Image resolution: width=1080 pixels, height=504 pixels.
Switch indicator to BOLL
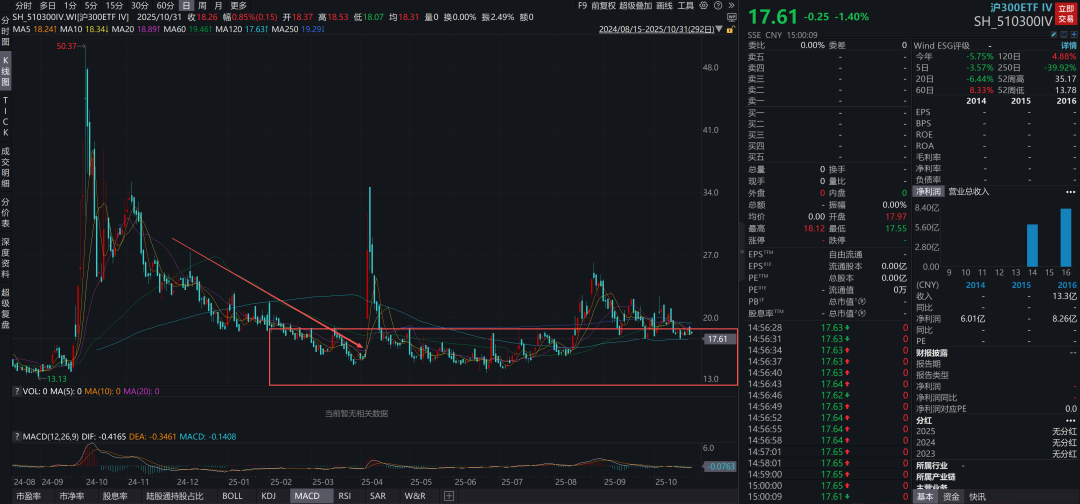click(x=232, y=496)
